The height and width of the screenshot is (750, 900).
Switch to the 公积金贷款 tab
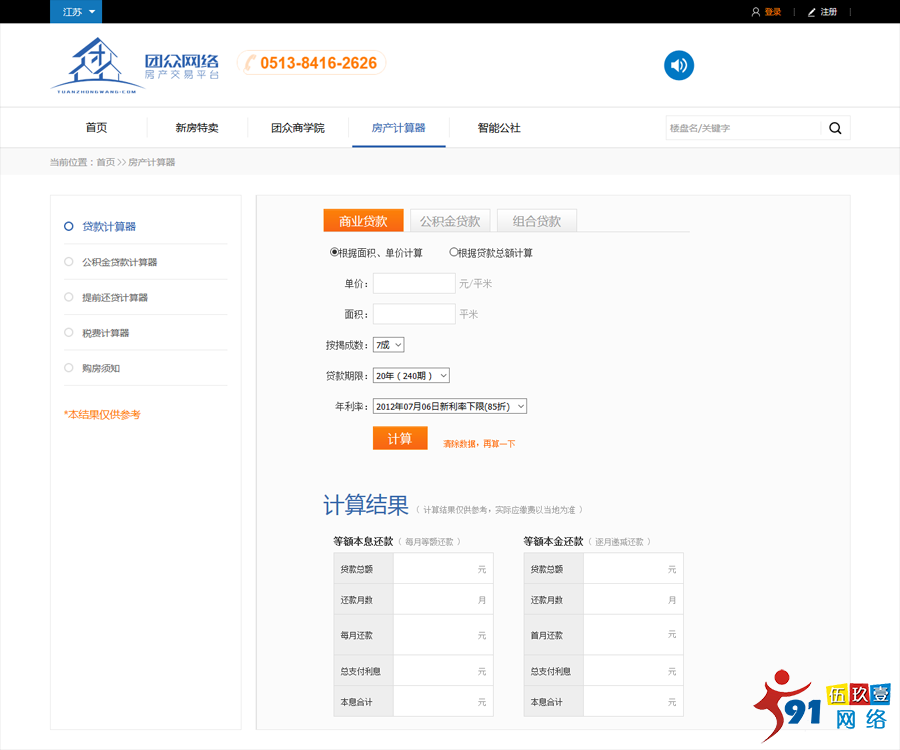pyautogui.click(x=449, y=220)
